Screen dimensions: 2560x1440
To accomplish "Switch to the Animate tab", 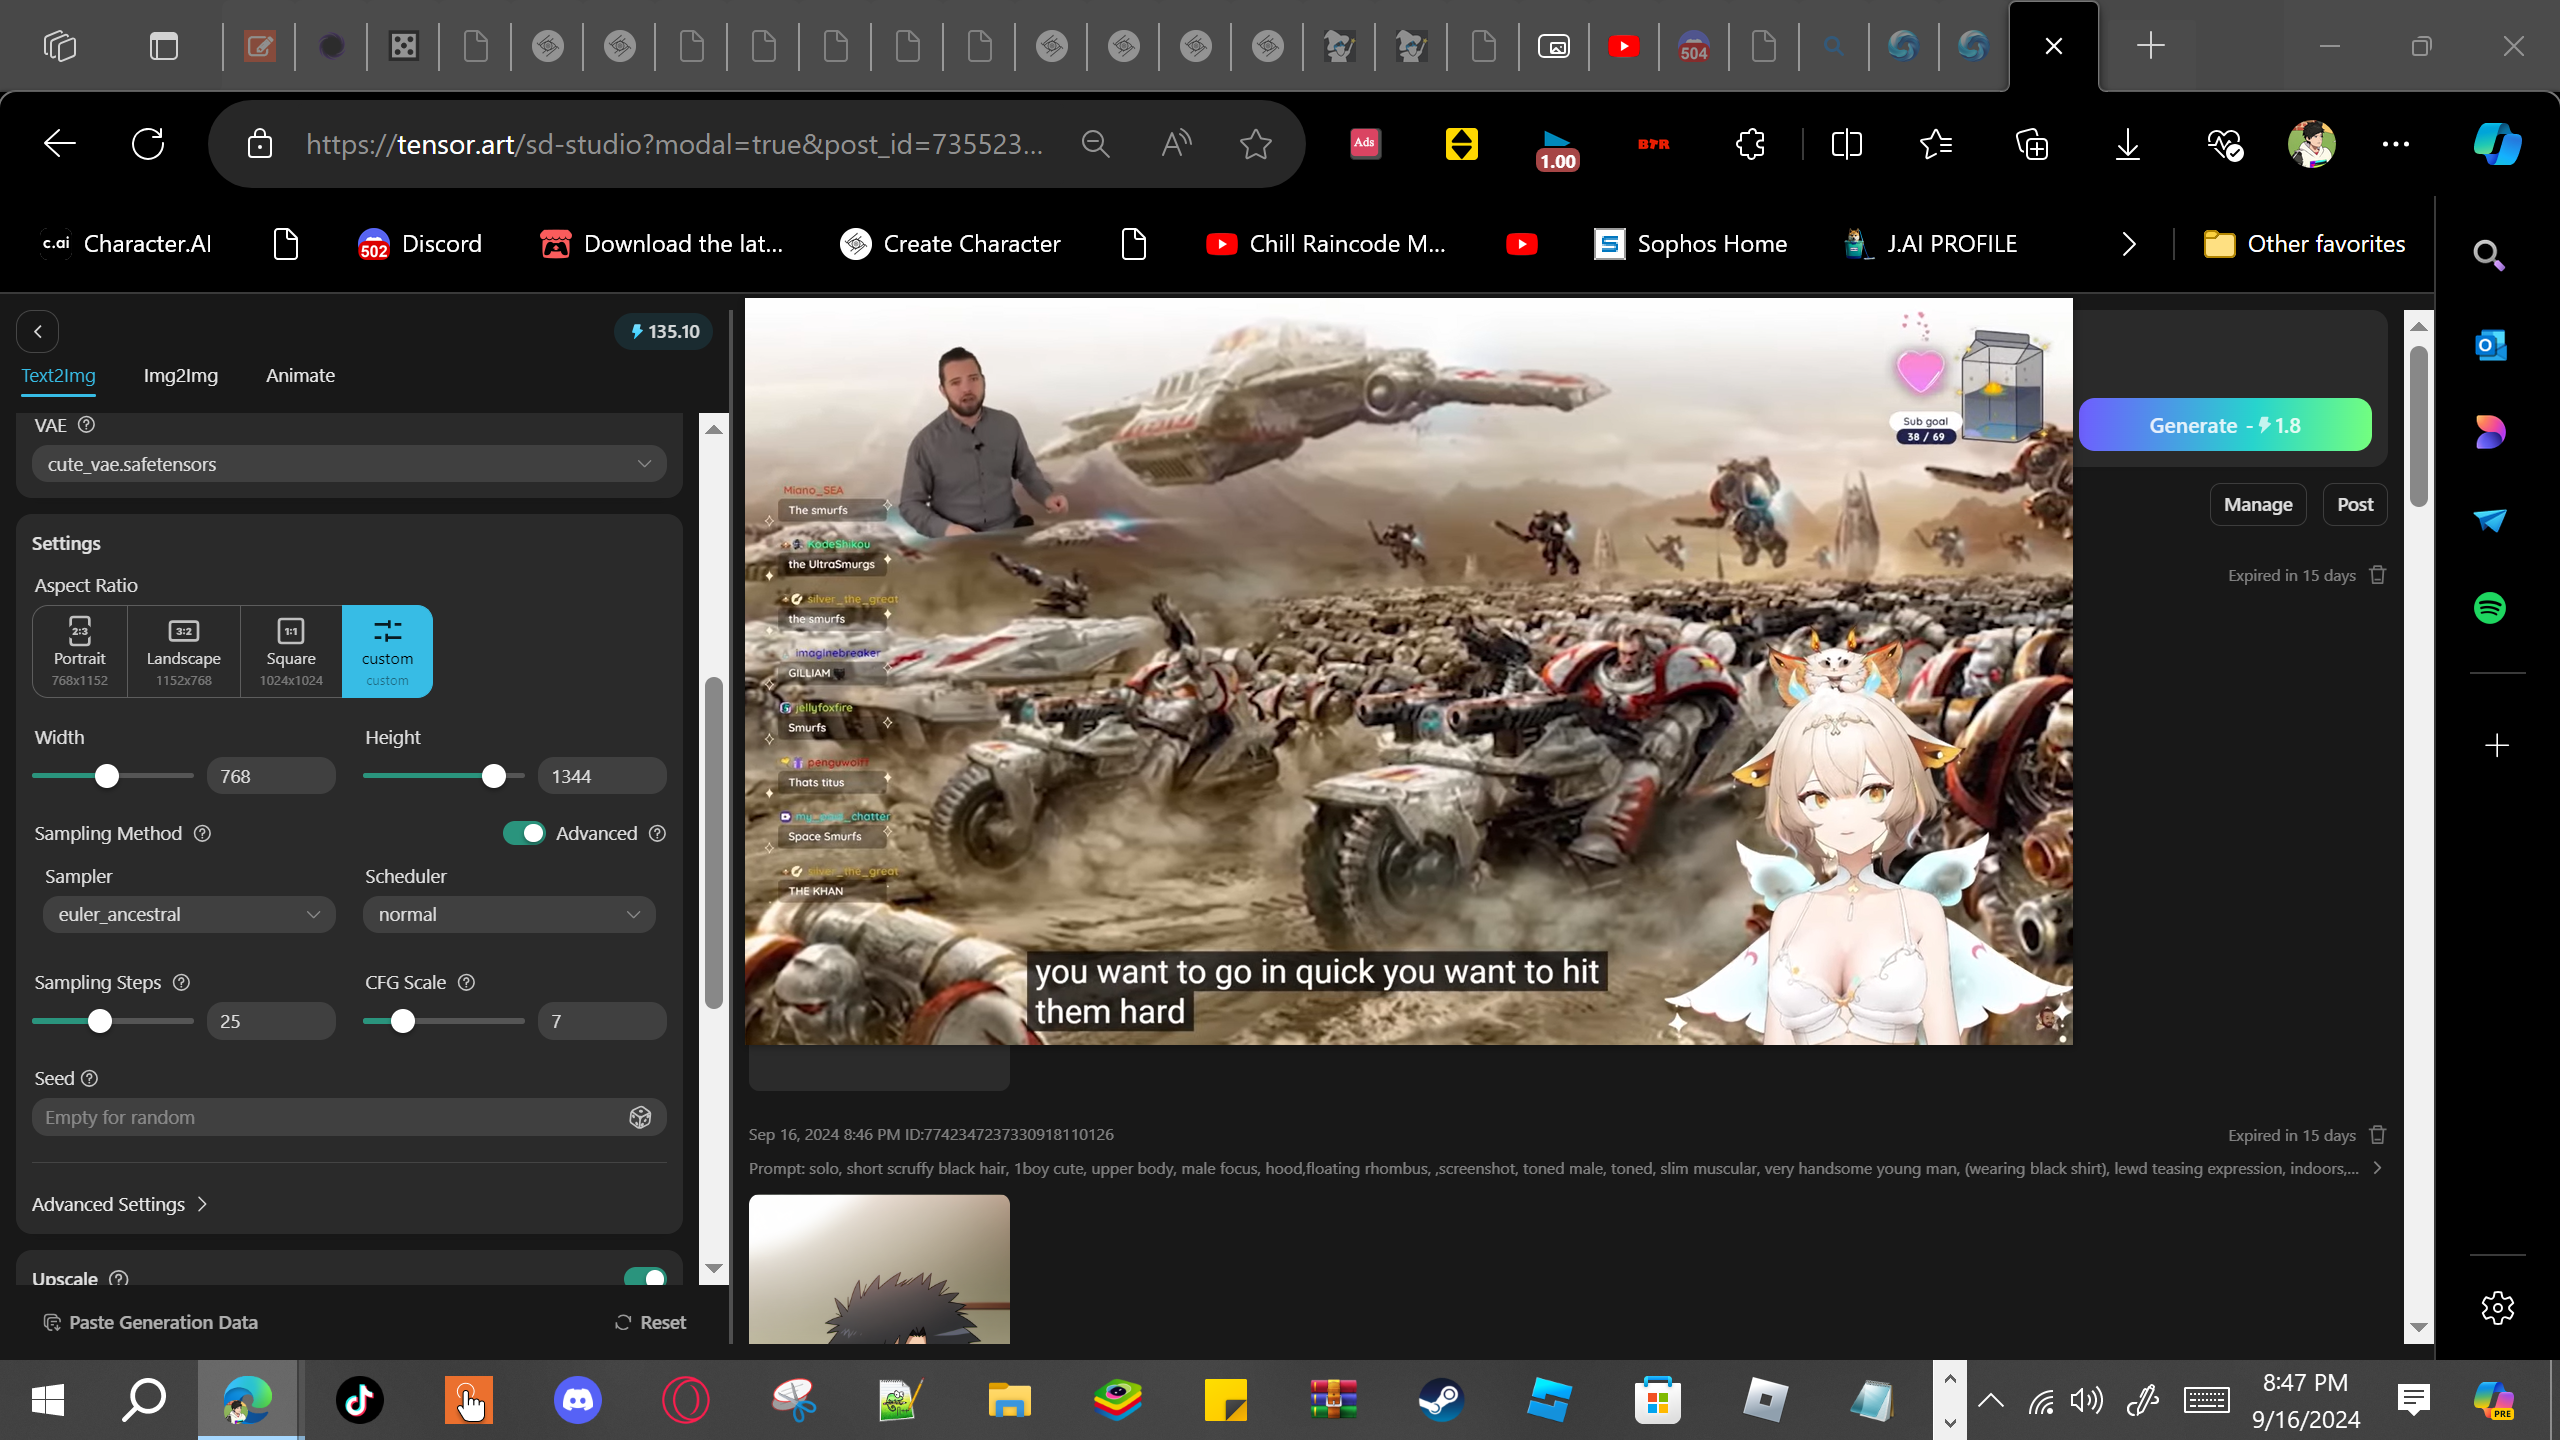I will coord(300,376).
